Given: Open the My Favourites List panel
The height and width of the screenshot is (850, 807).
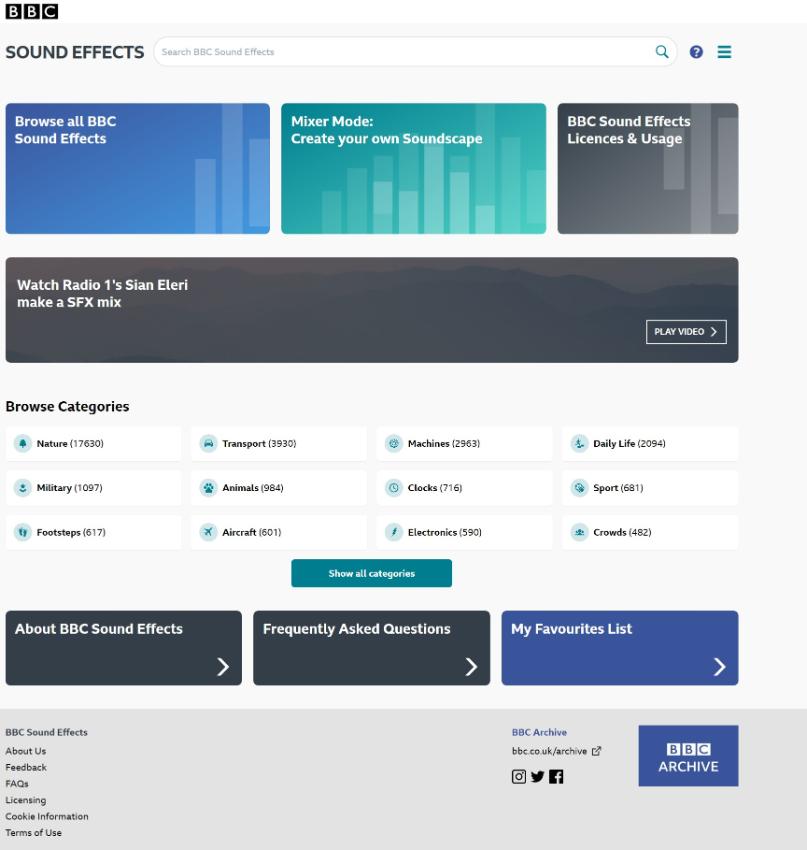Looking at the screenshot, I should click(x=619, y=648).
